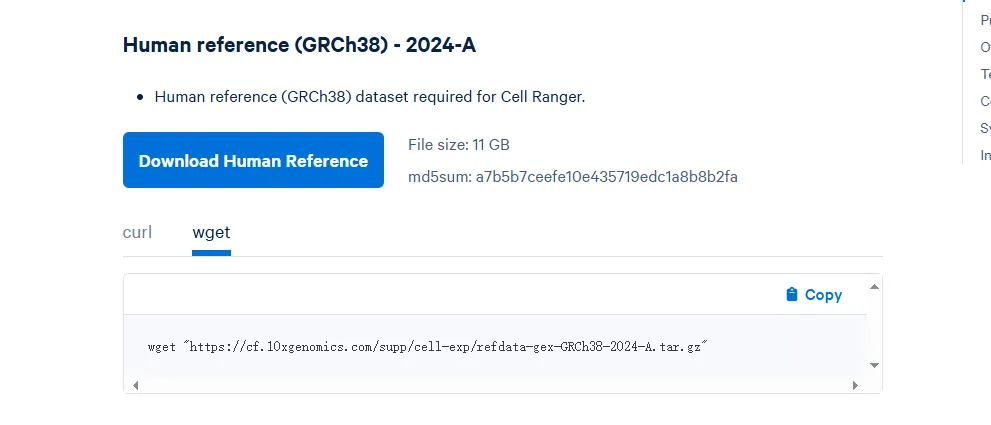991x425 pixels.
Task: Click the md5sum hash value
Action: (606, 177)
